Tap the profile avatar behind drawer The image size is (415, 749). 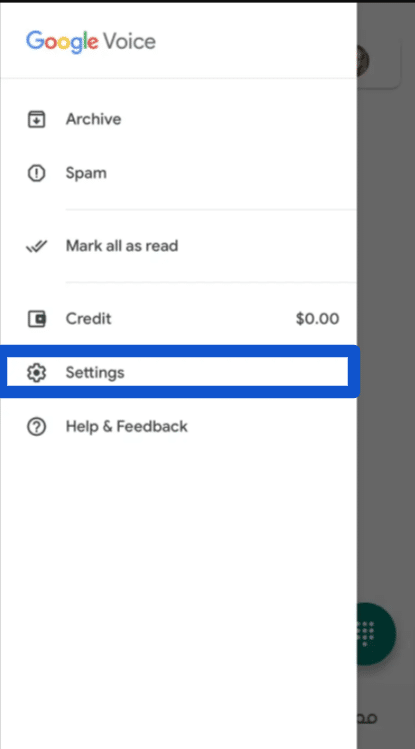(x=363, y=60)
